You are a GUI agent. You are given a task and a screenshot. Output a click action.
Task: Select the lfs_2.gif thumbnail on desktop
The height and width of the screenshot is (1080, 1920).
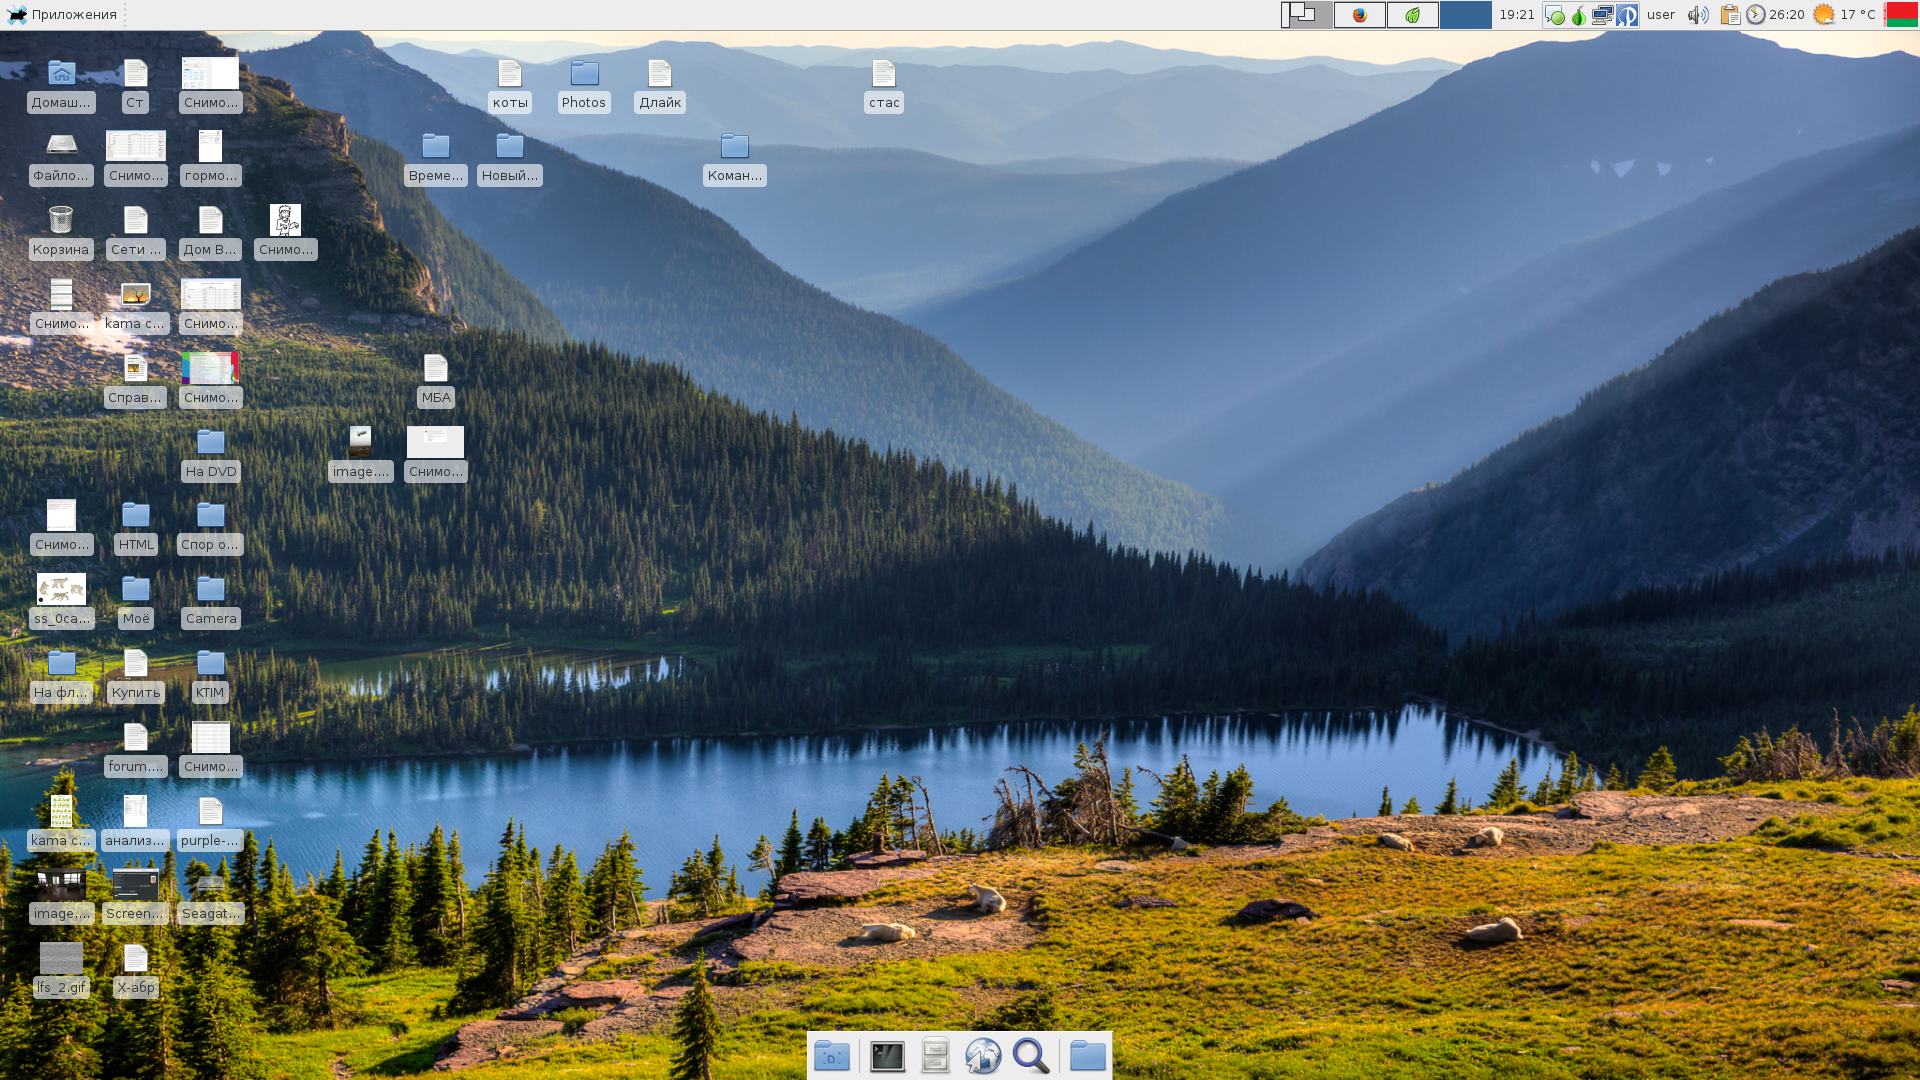point(61,958)
